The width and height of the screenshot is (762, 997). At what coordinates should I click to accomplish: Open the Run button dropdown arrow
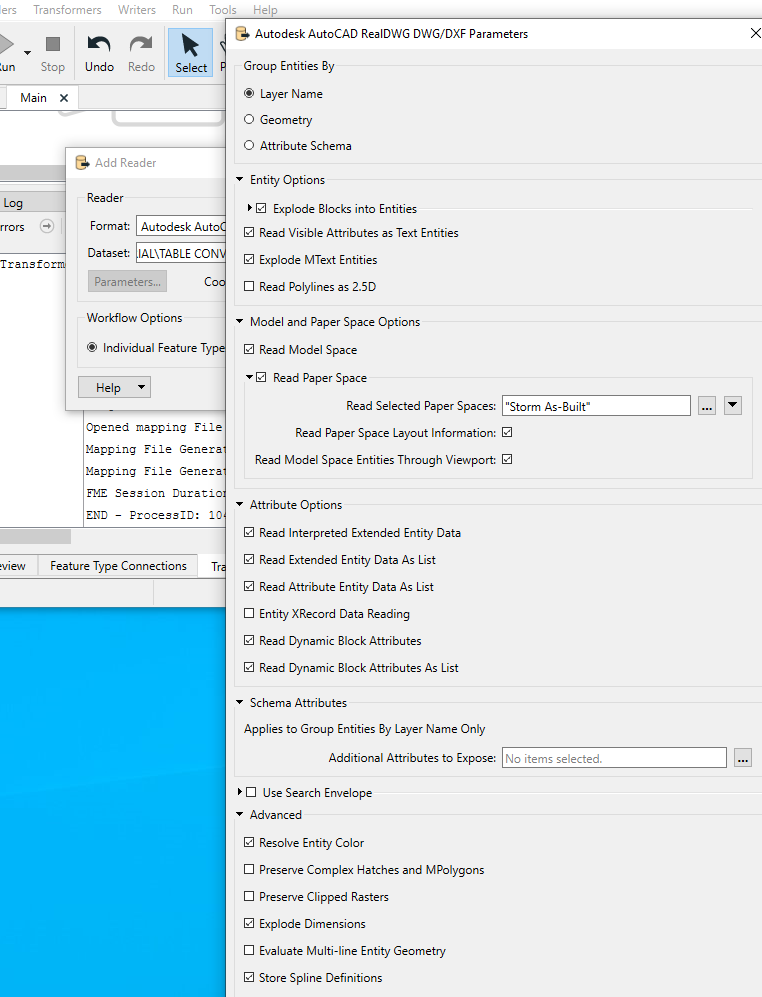(x=27, y=53)
